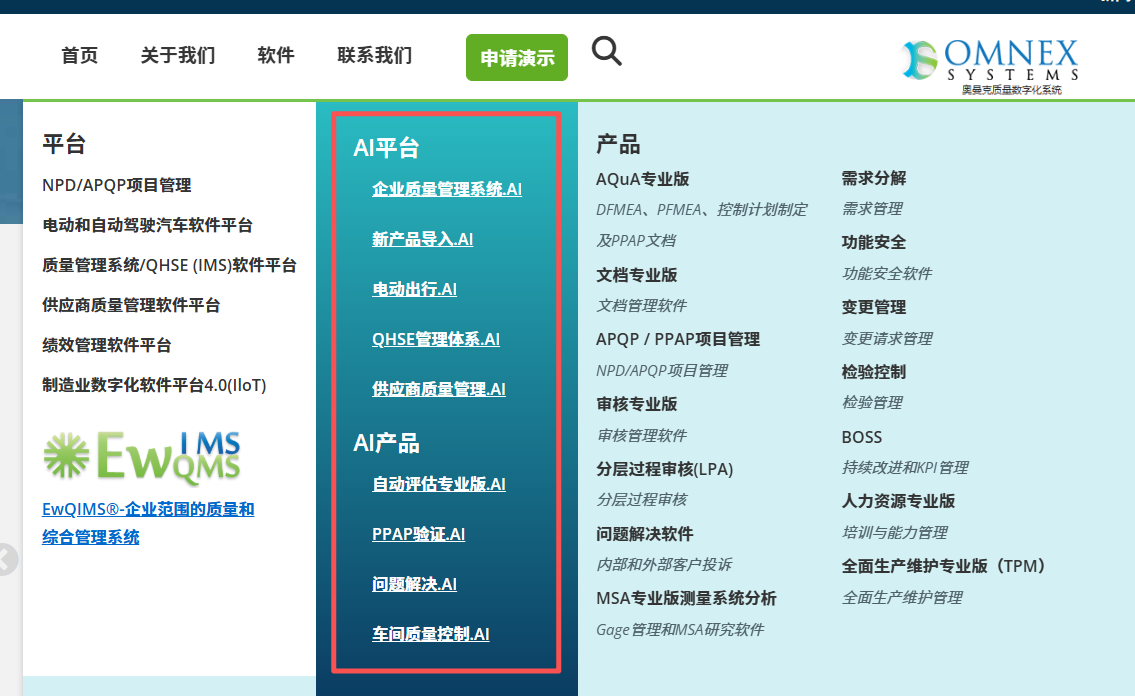The height and width of the screenshot is (696, 1135).
Task: Open 新产品导入.AI link
Action: pos(423,239)
